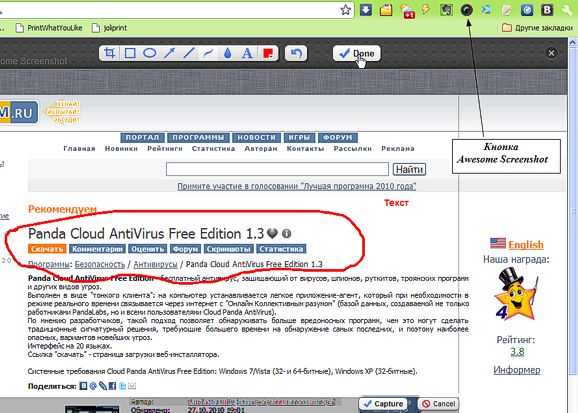The width and height of the screenshot is (578, 413).
Task: Switch to the ПОРТАЛ tab
Action: 142,138
